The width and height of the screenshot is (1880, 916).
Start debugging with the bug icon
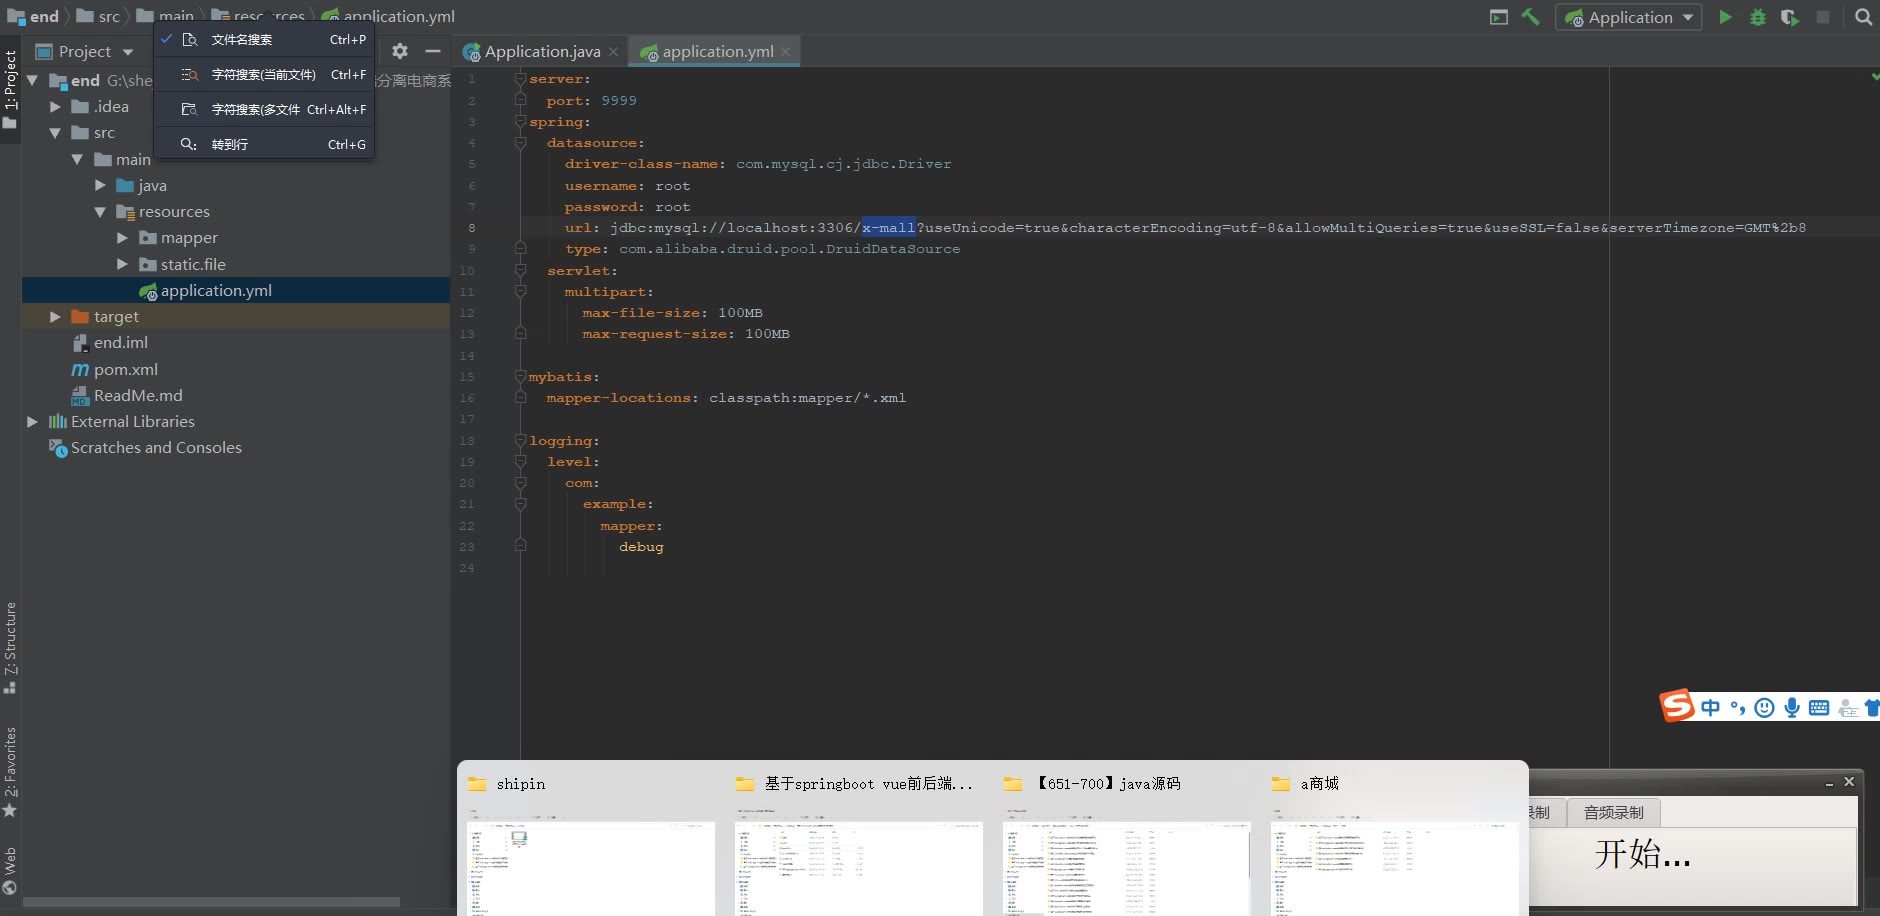tap(1757, 17)
